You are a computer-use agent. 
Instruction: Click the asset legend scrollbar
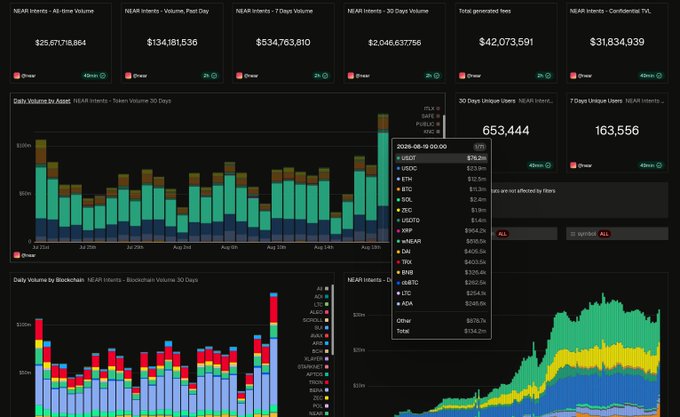pyautogui.click(x=444, y=126)
